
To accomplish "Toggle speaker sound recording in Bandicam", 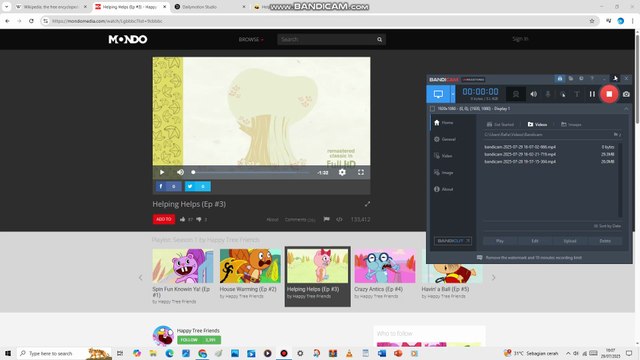I will click(533, 94).
